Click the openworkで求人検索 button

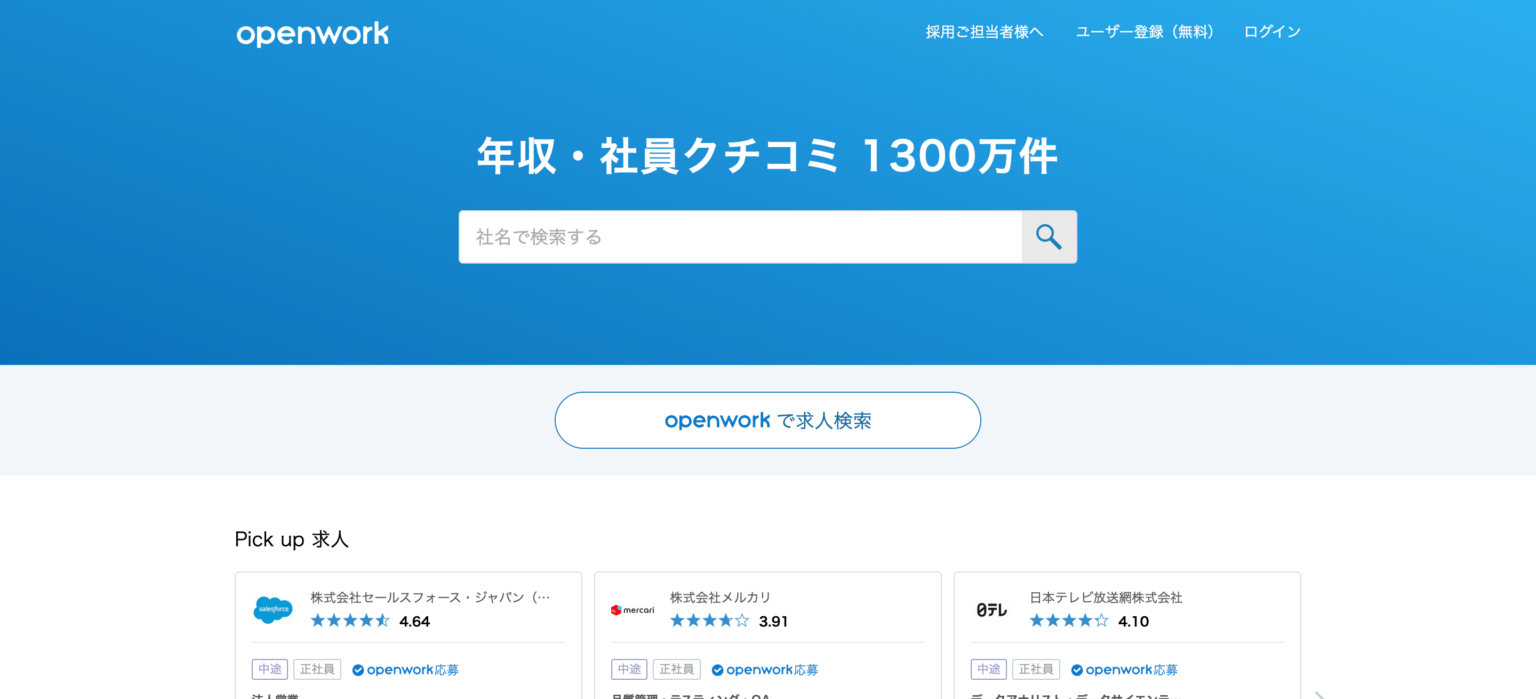tap(767, 420)
